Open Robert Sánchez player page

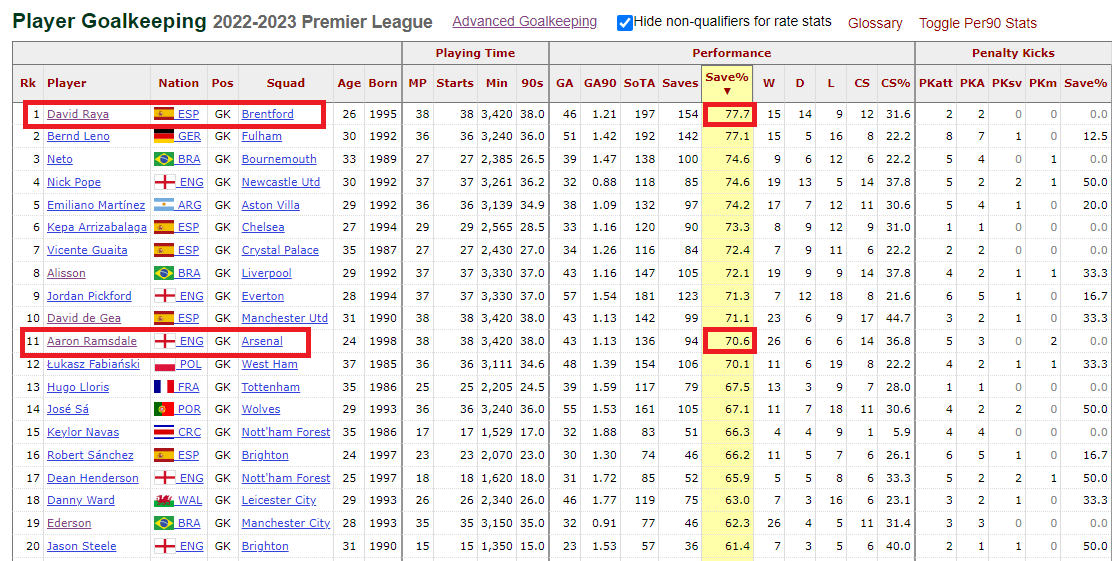(x=90, y=455)
